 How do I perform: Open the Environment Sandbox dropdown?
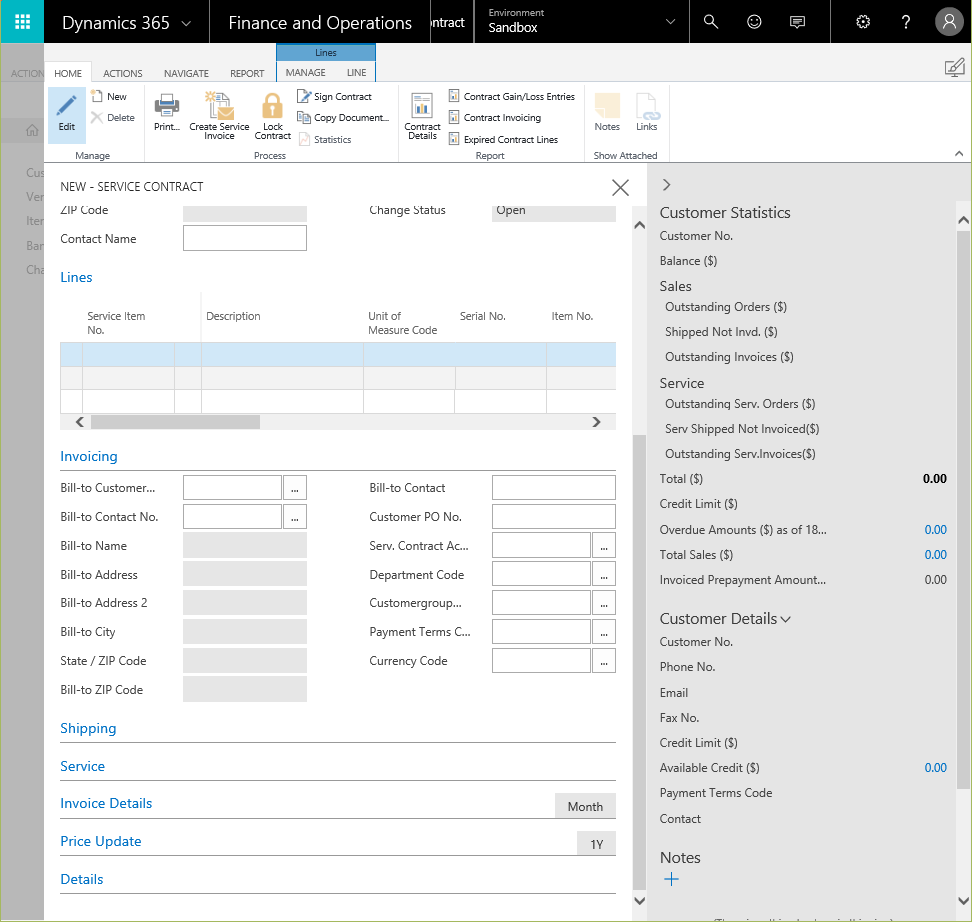670,22
